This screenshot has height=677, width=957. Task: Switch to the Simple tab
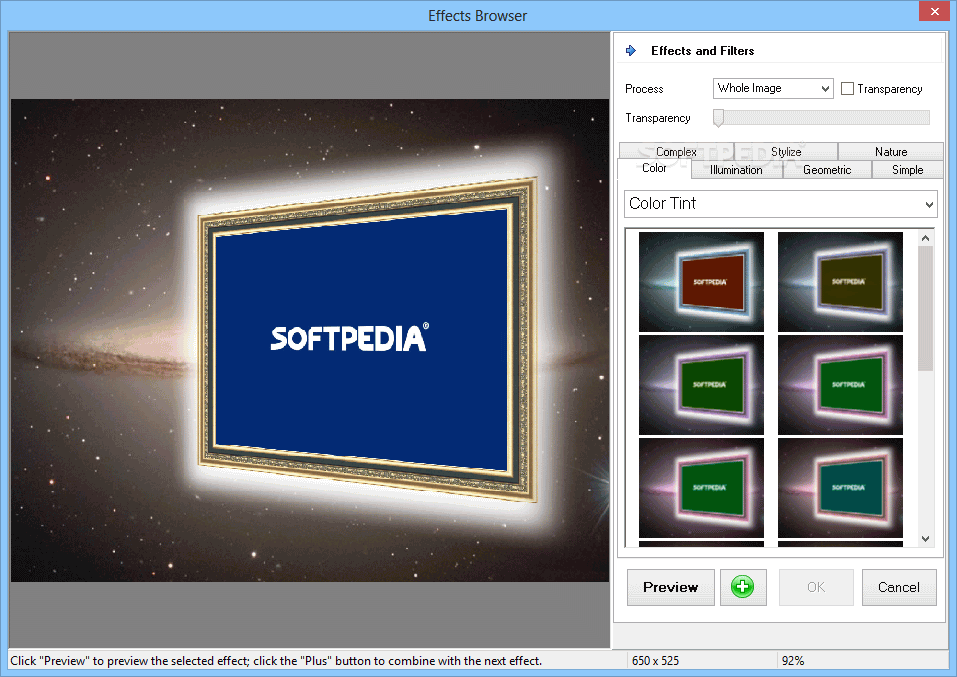coord(908,170)
